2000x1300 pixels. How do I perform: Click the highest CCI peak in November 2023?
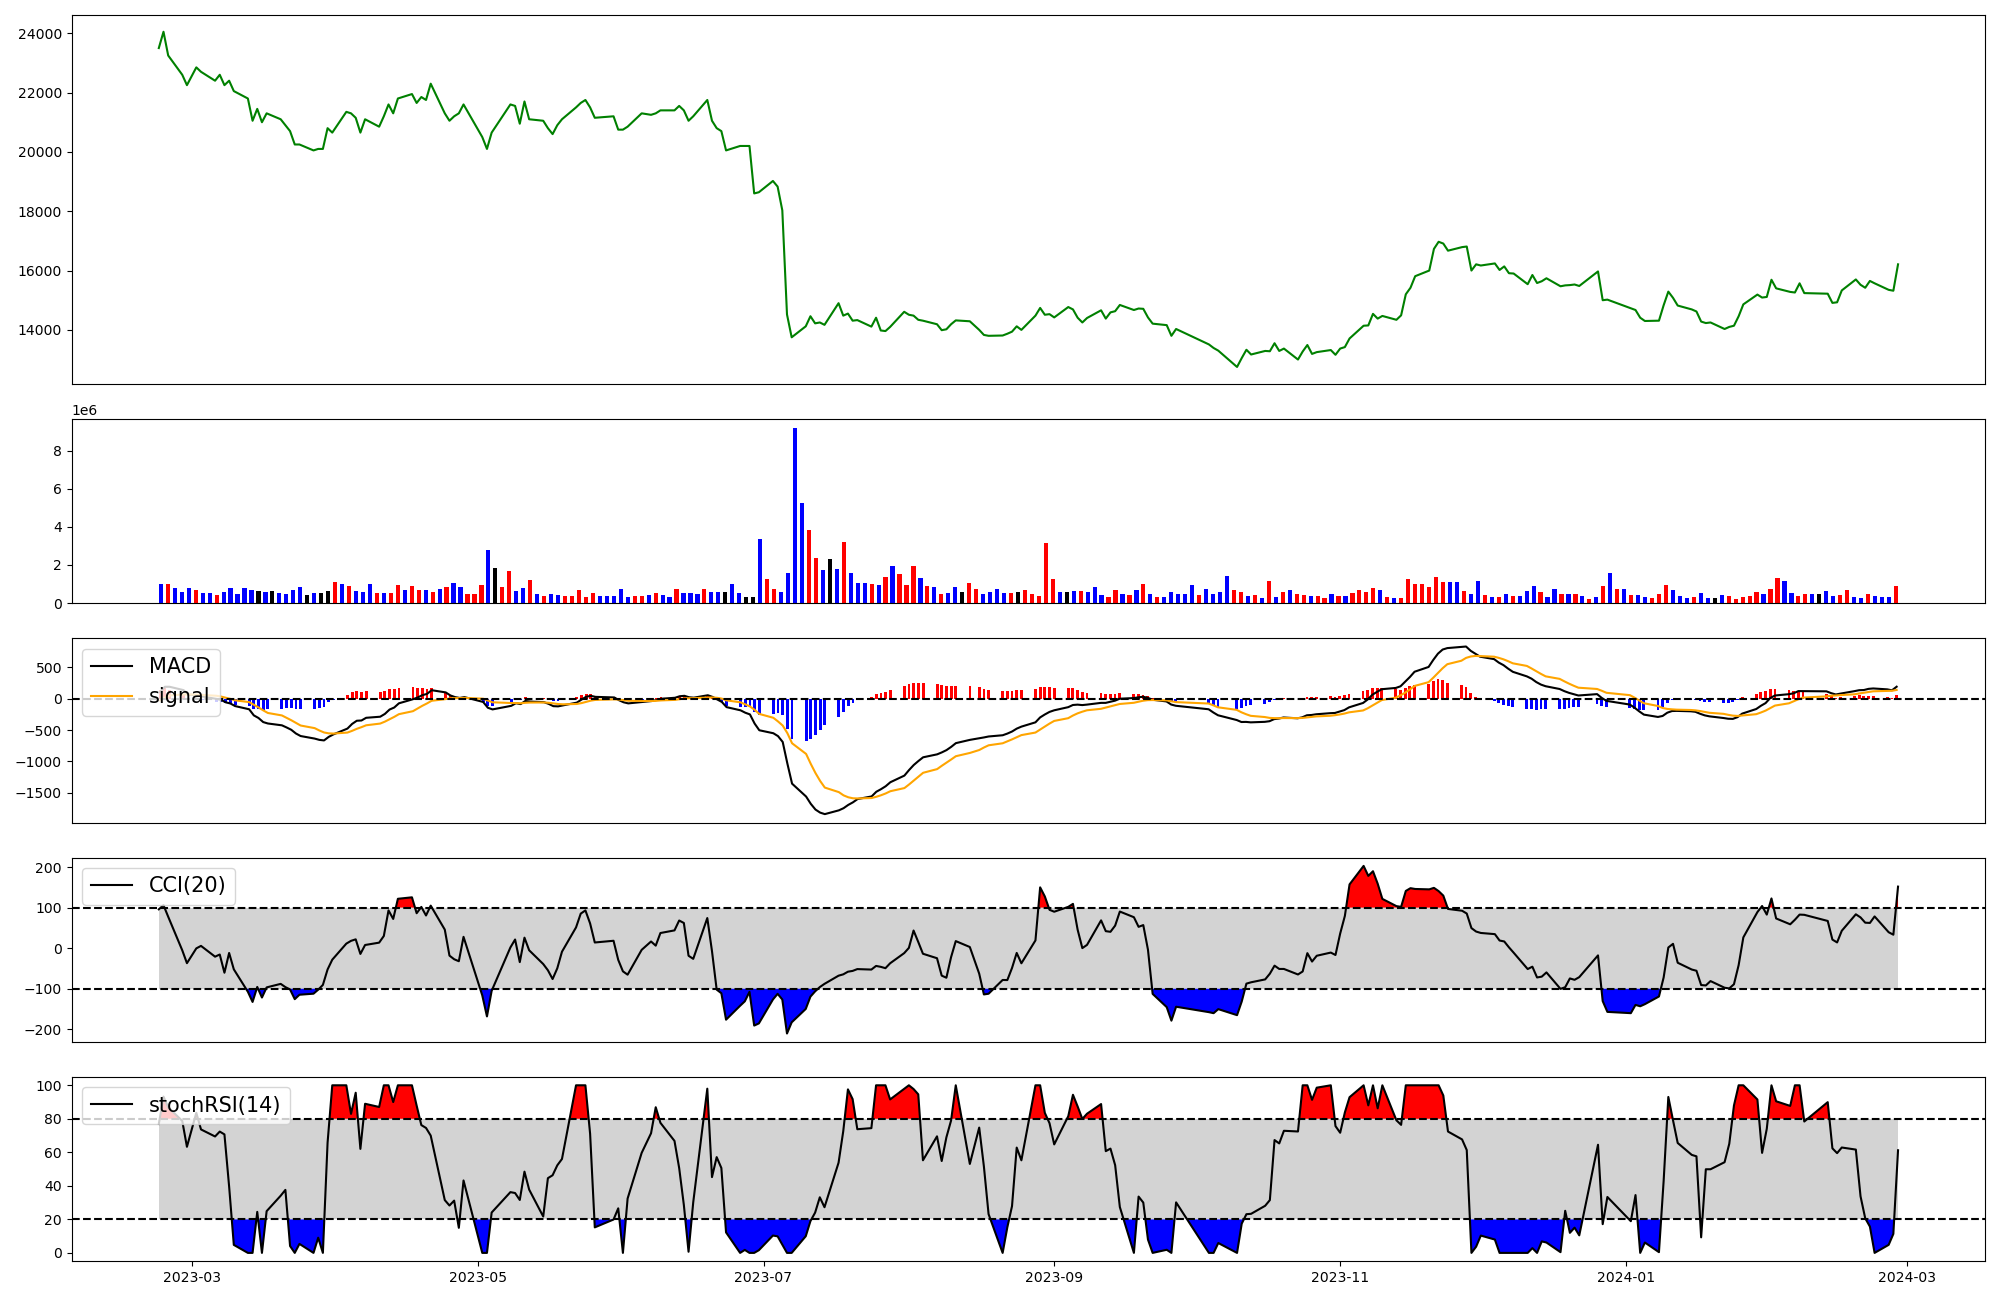tap(1364, 867)
